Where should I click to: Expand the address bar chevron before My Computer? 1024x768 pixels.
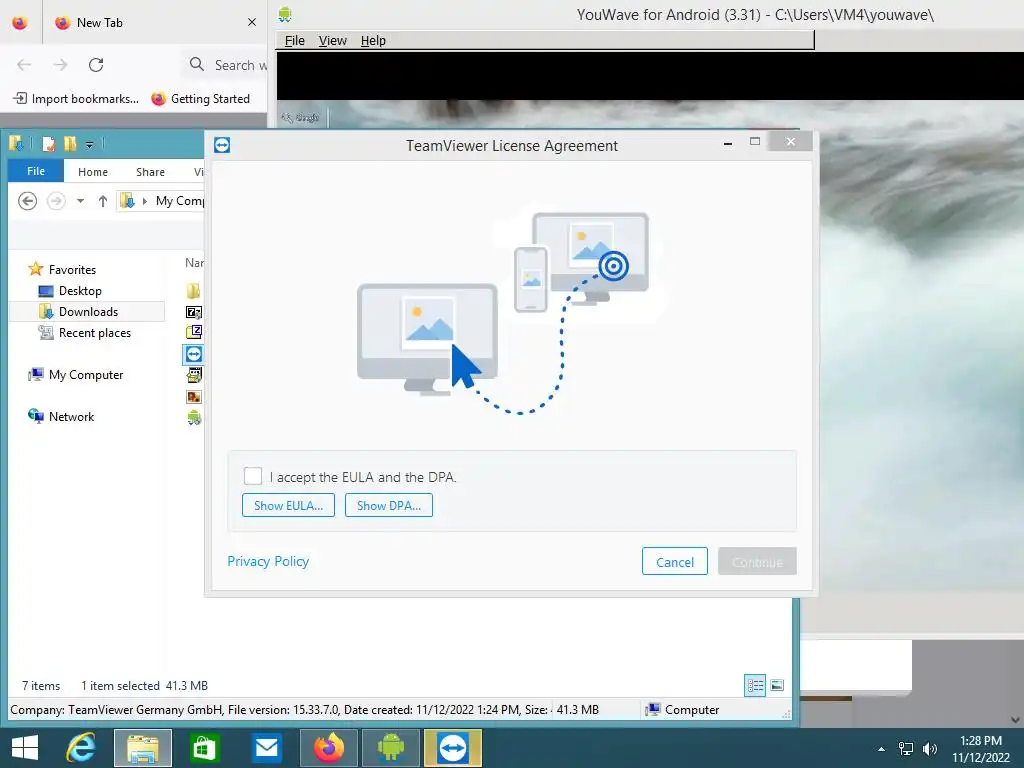click(144, 201)
